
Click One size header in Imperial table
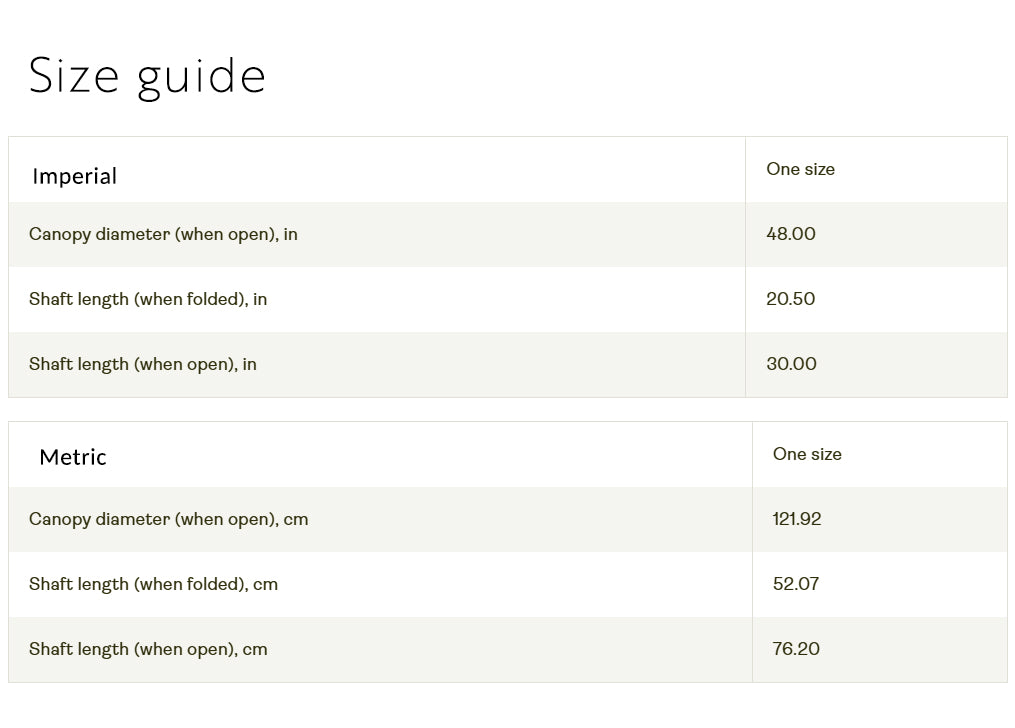click(x=800, y=169)
